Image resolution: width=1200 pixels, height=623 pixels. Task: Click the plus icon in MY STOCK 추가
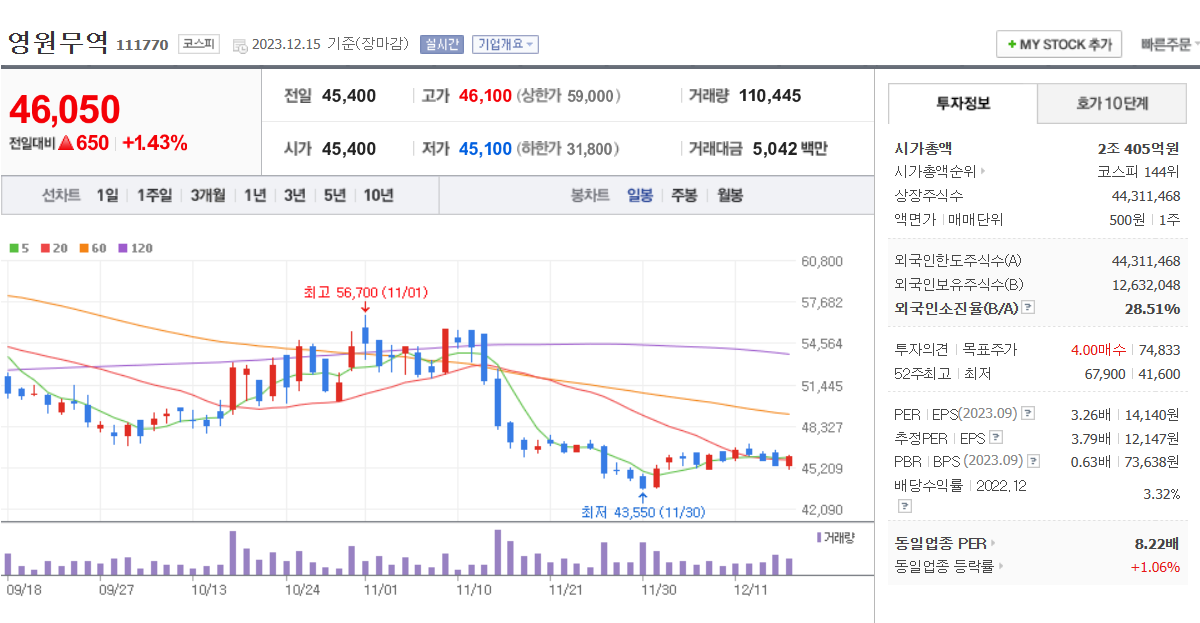tap(1012, 45)
